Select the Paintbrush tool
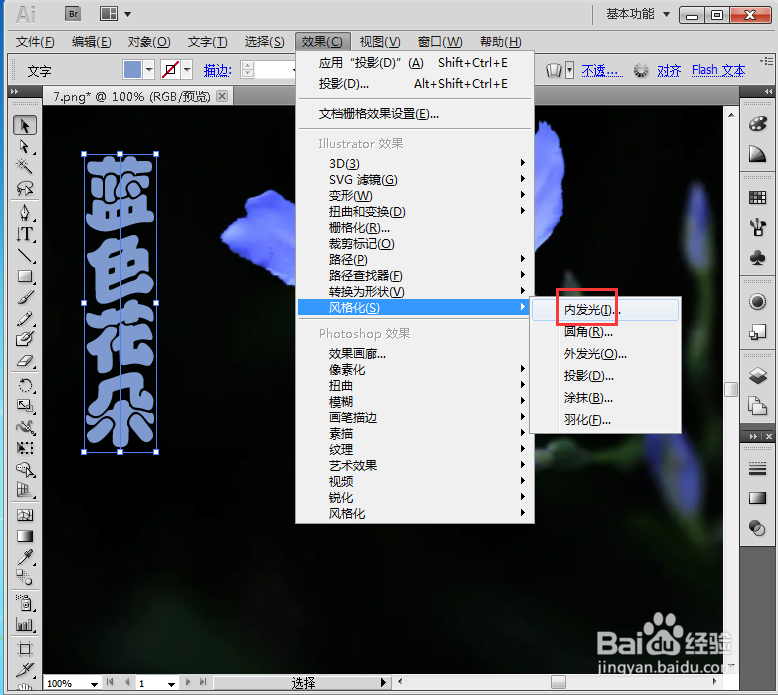This screenshot has width=778, height=695. click(24, 298)
